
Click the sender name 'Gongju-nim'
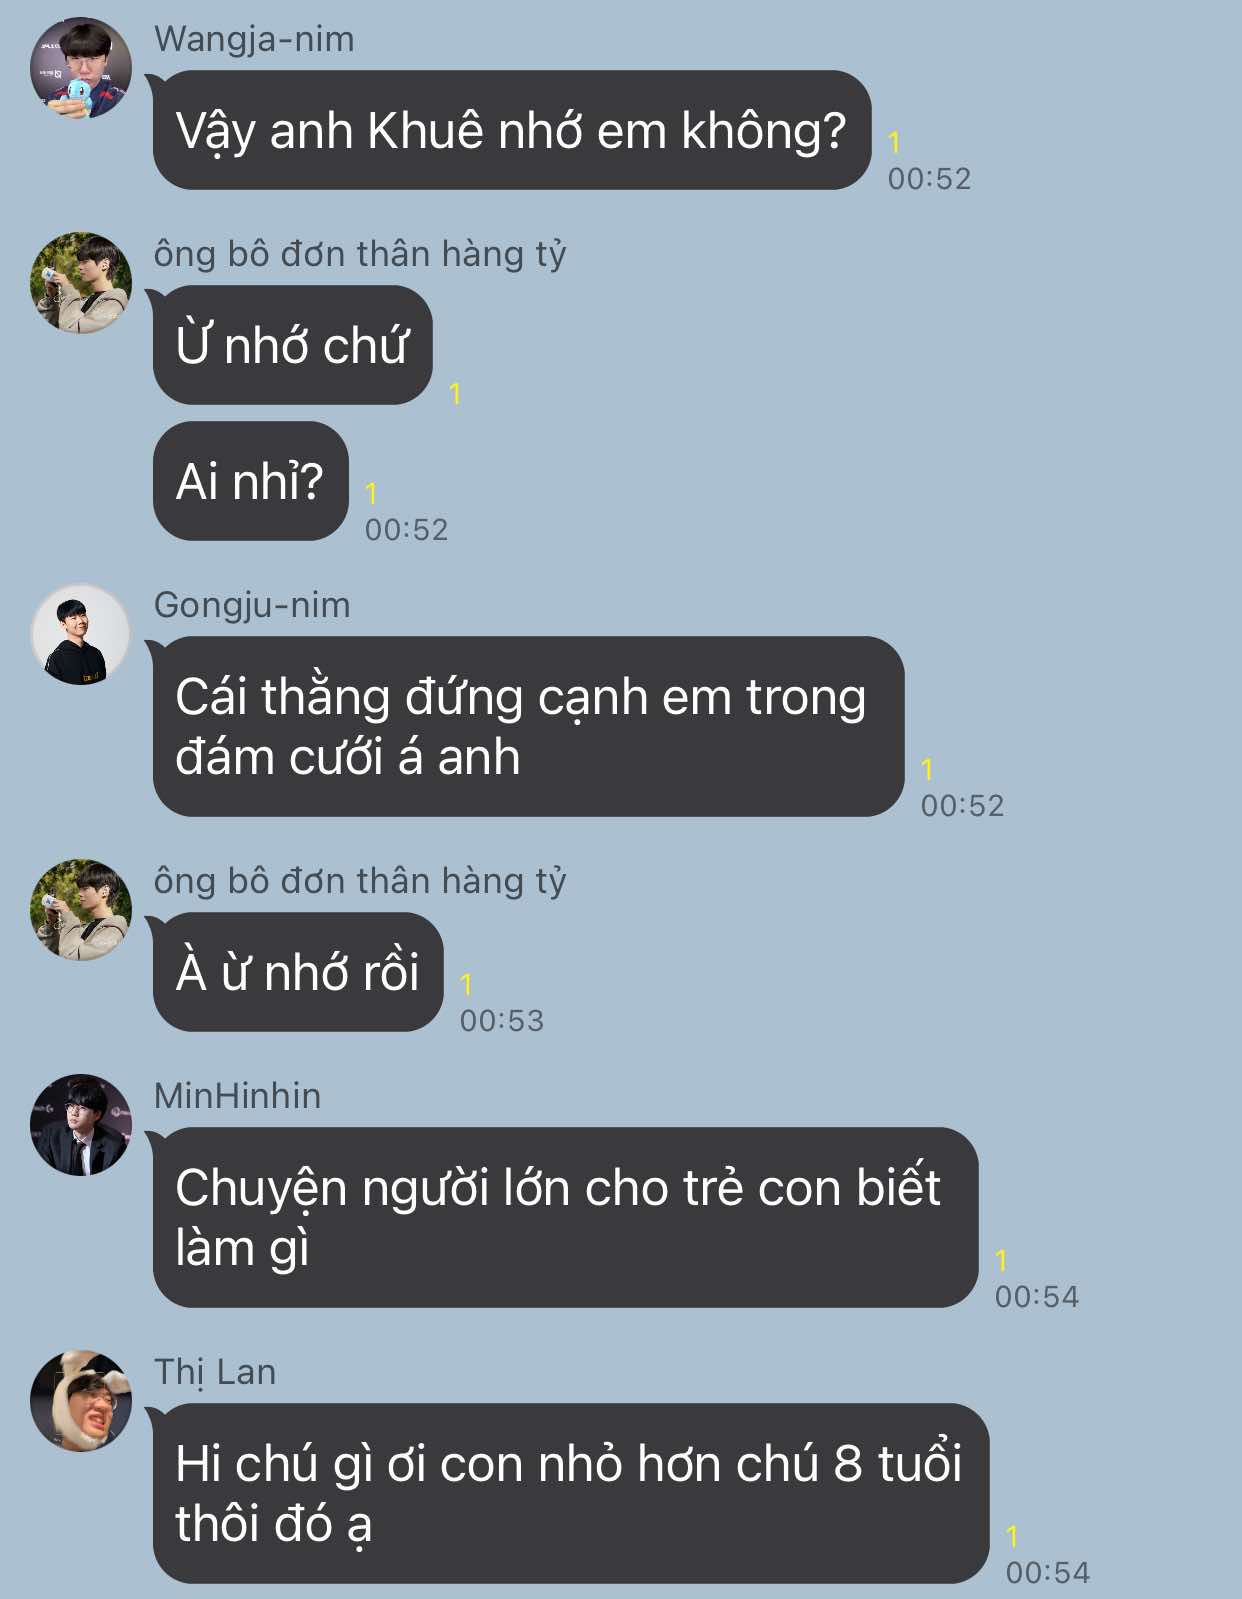(252, 606)
